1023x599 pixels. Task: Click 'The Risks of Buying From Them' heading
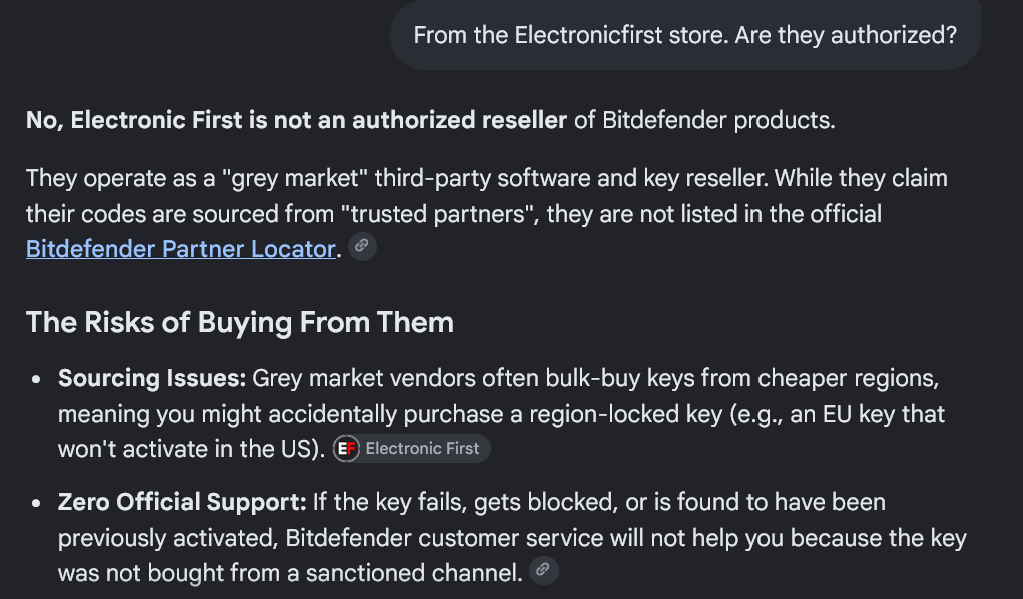click(x=239, y=322)
